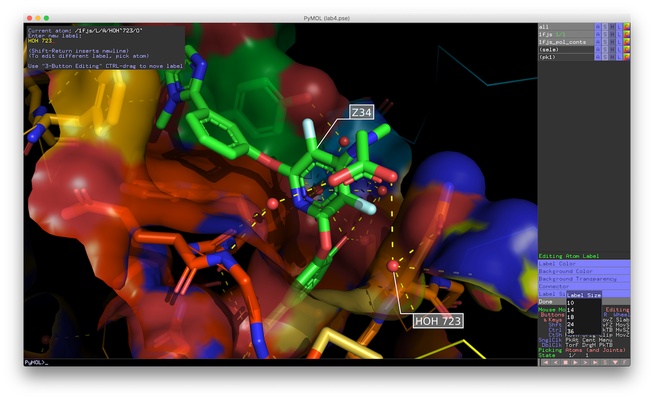Viewport: 654px width, 400px height.
Task: Click the down-arrow rock toggle button
Action: [615, 362]
